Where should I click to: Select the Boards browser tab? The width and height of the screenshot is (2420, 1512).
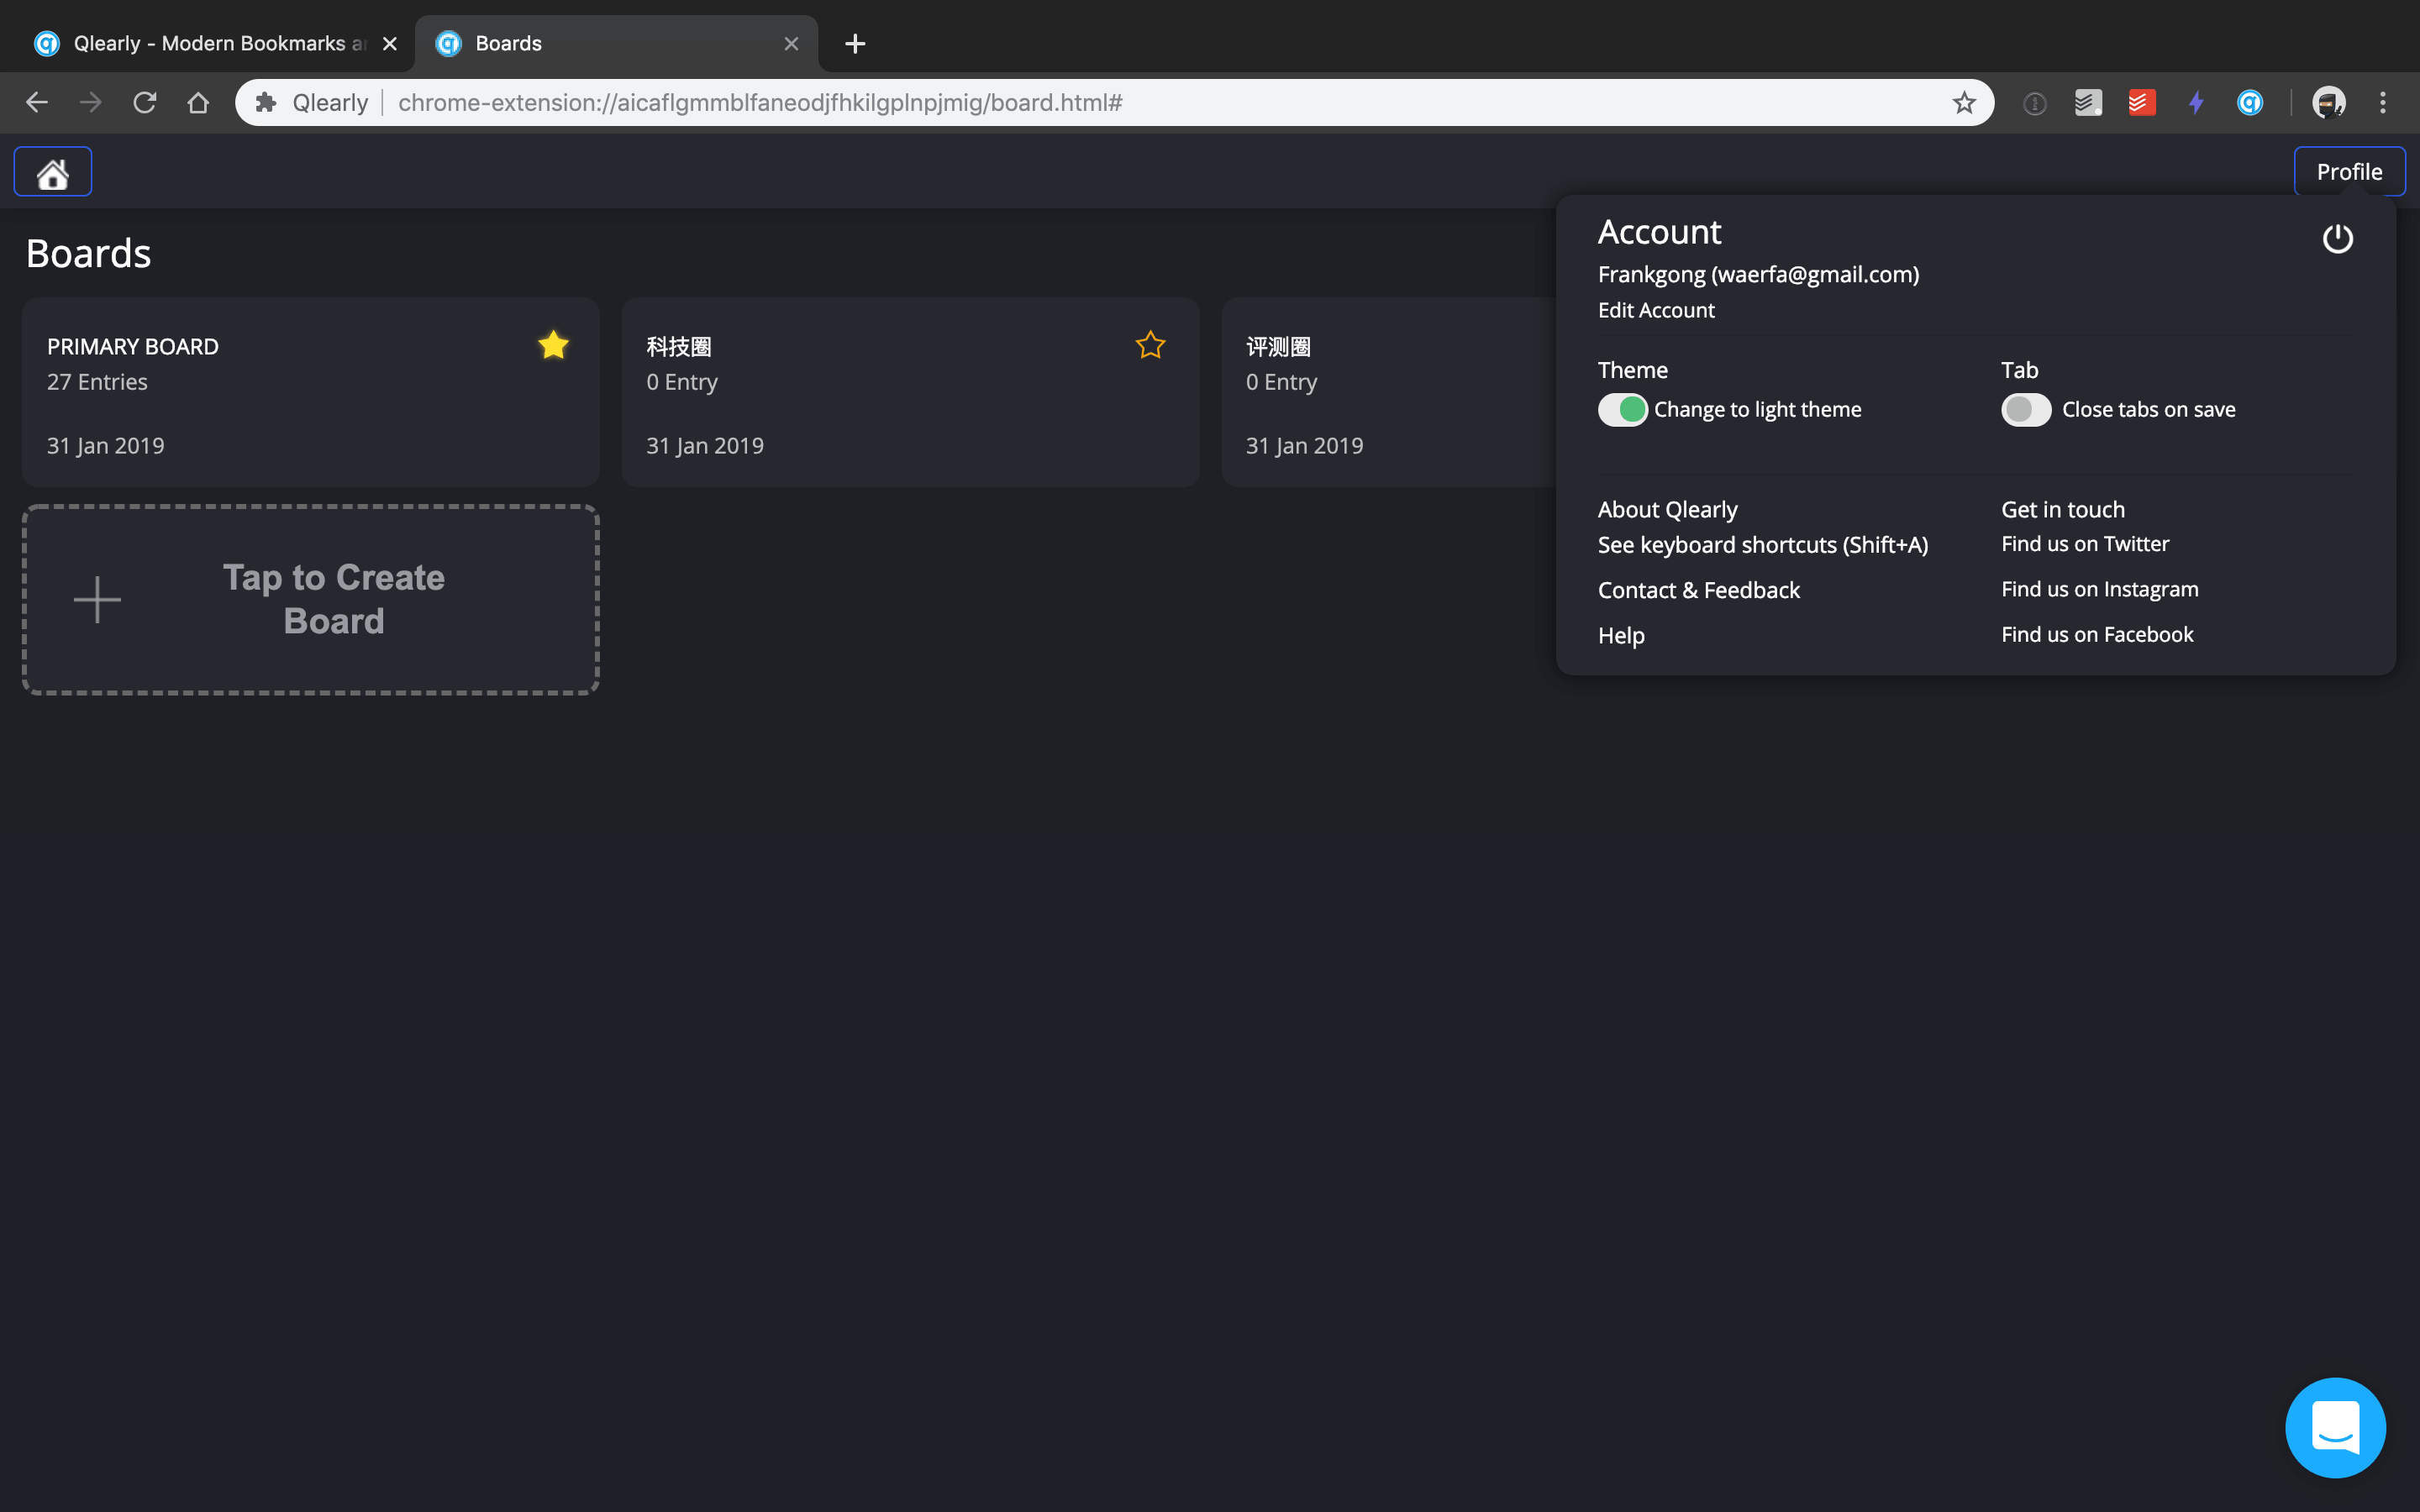616,43
